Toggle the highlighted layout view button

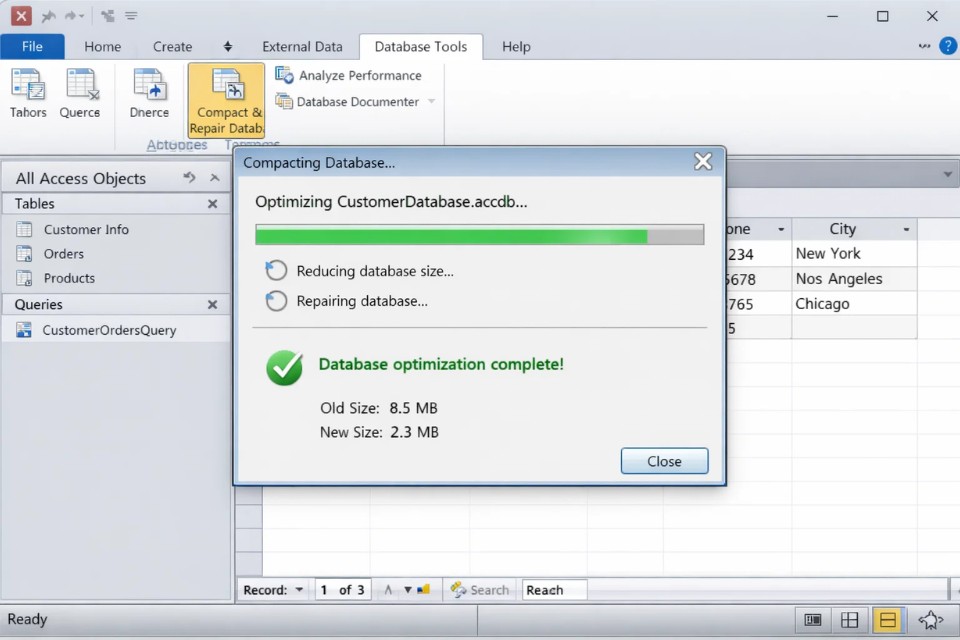tap(886, 620)
